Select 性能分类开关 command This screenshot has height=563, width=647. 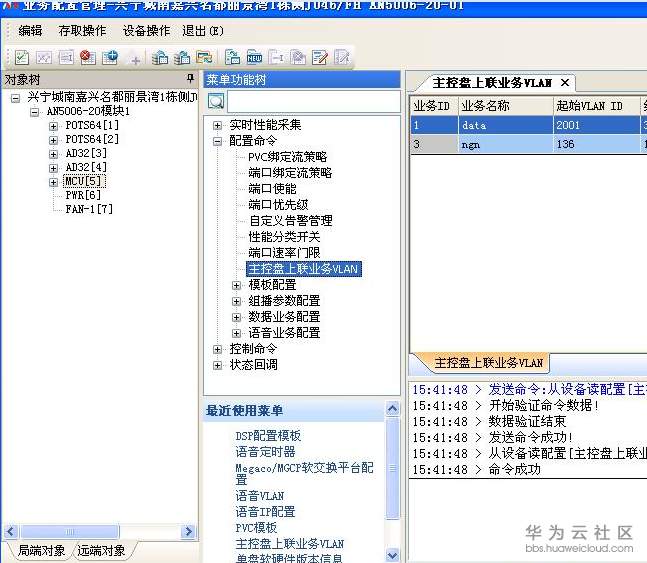pyautogui.click(x=284, y=237)
